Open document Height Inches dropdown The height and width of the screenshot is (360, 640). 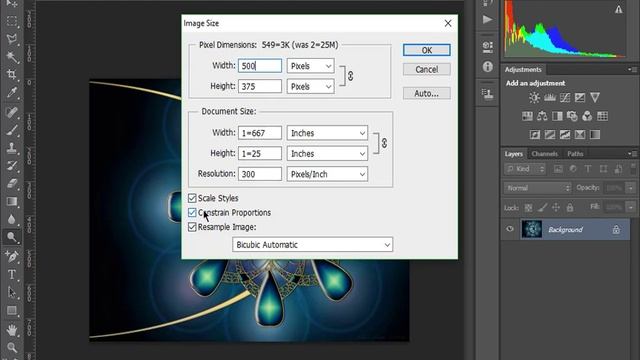(327, 153)
